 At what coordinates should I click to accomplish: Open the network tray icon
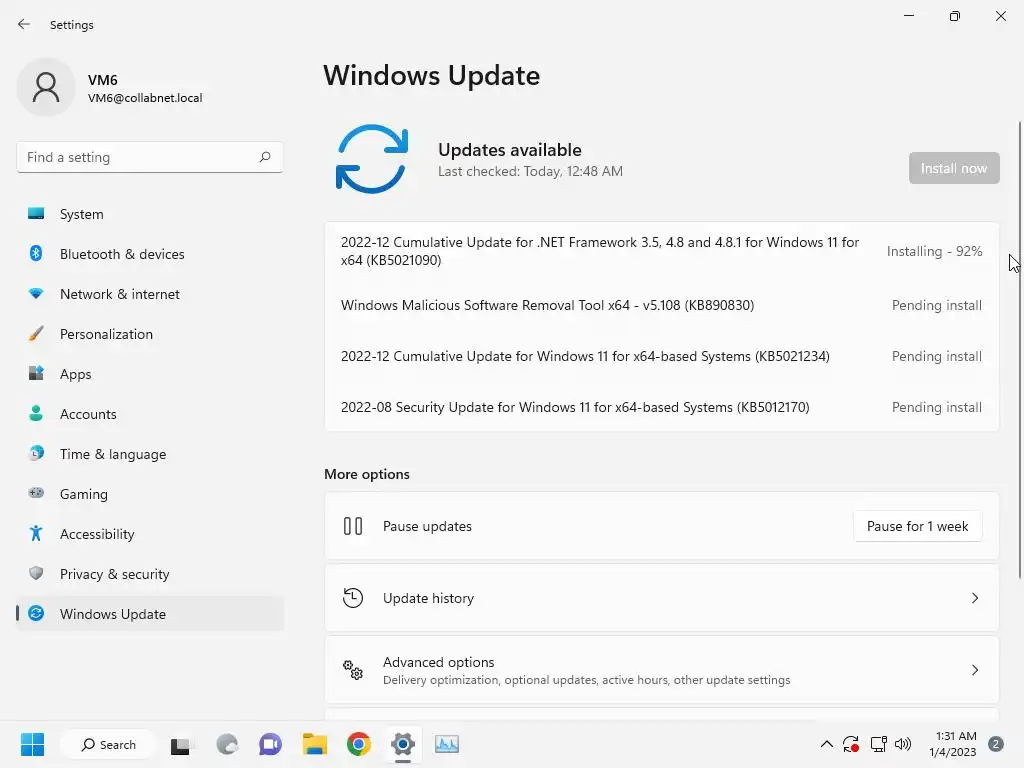[878, 744]
